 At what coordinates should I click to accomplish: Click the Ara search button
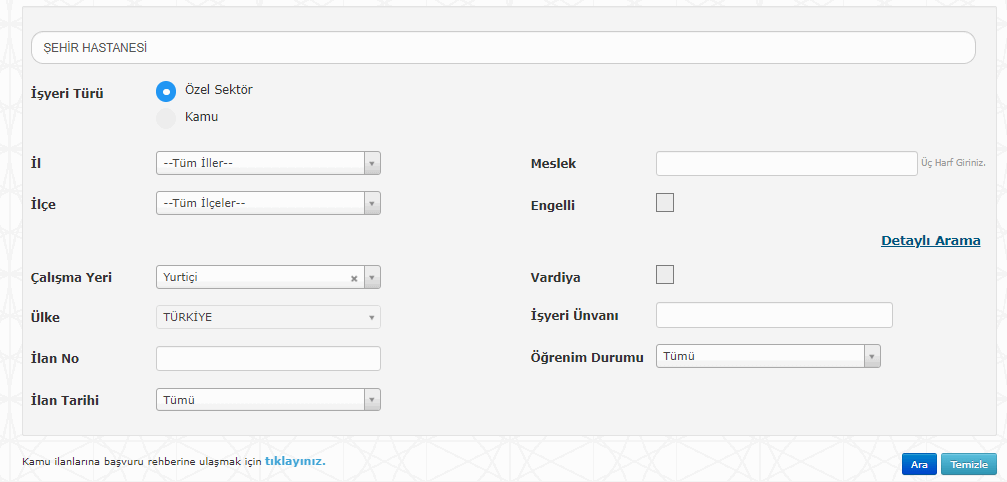[919, 464]
